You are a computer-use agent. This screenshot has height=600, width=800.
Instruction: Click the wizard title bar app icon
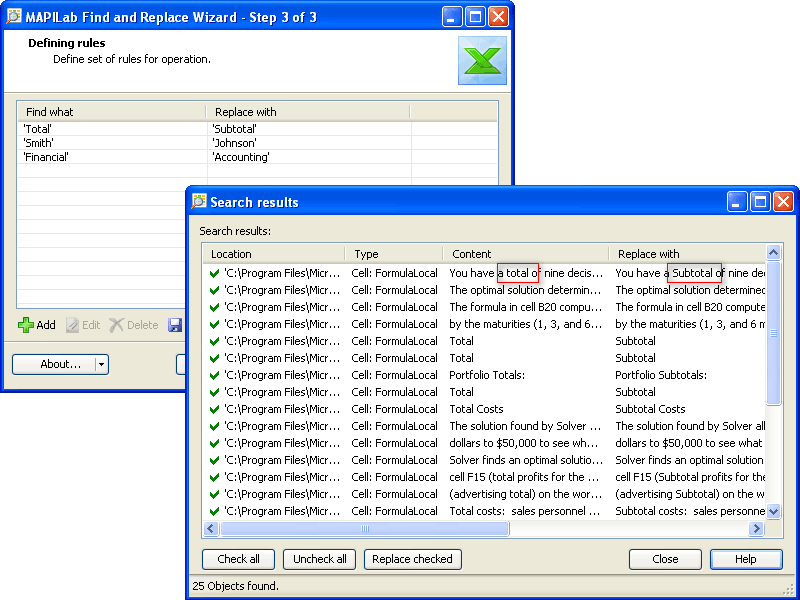14,16
